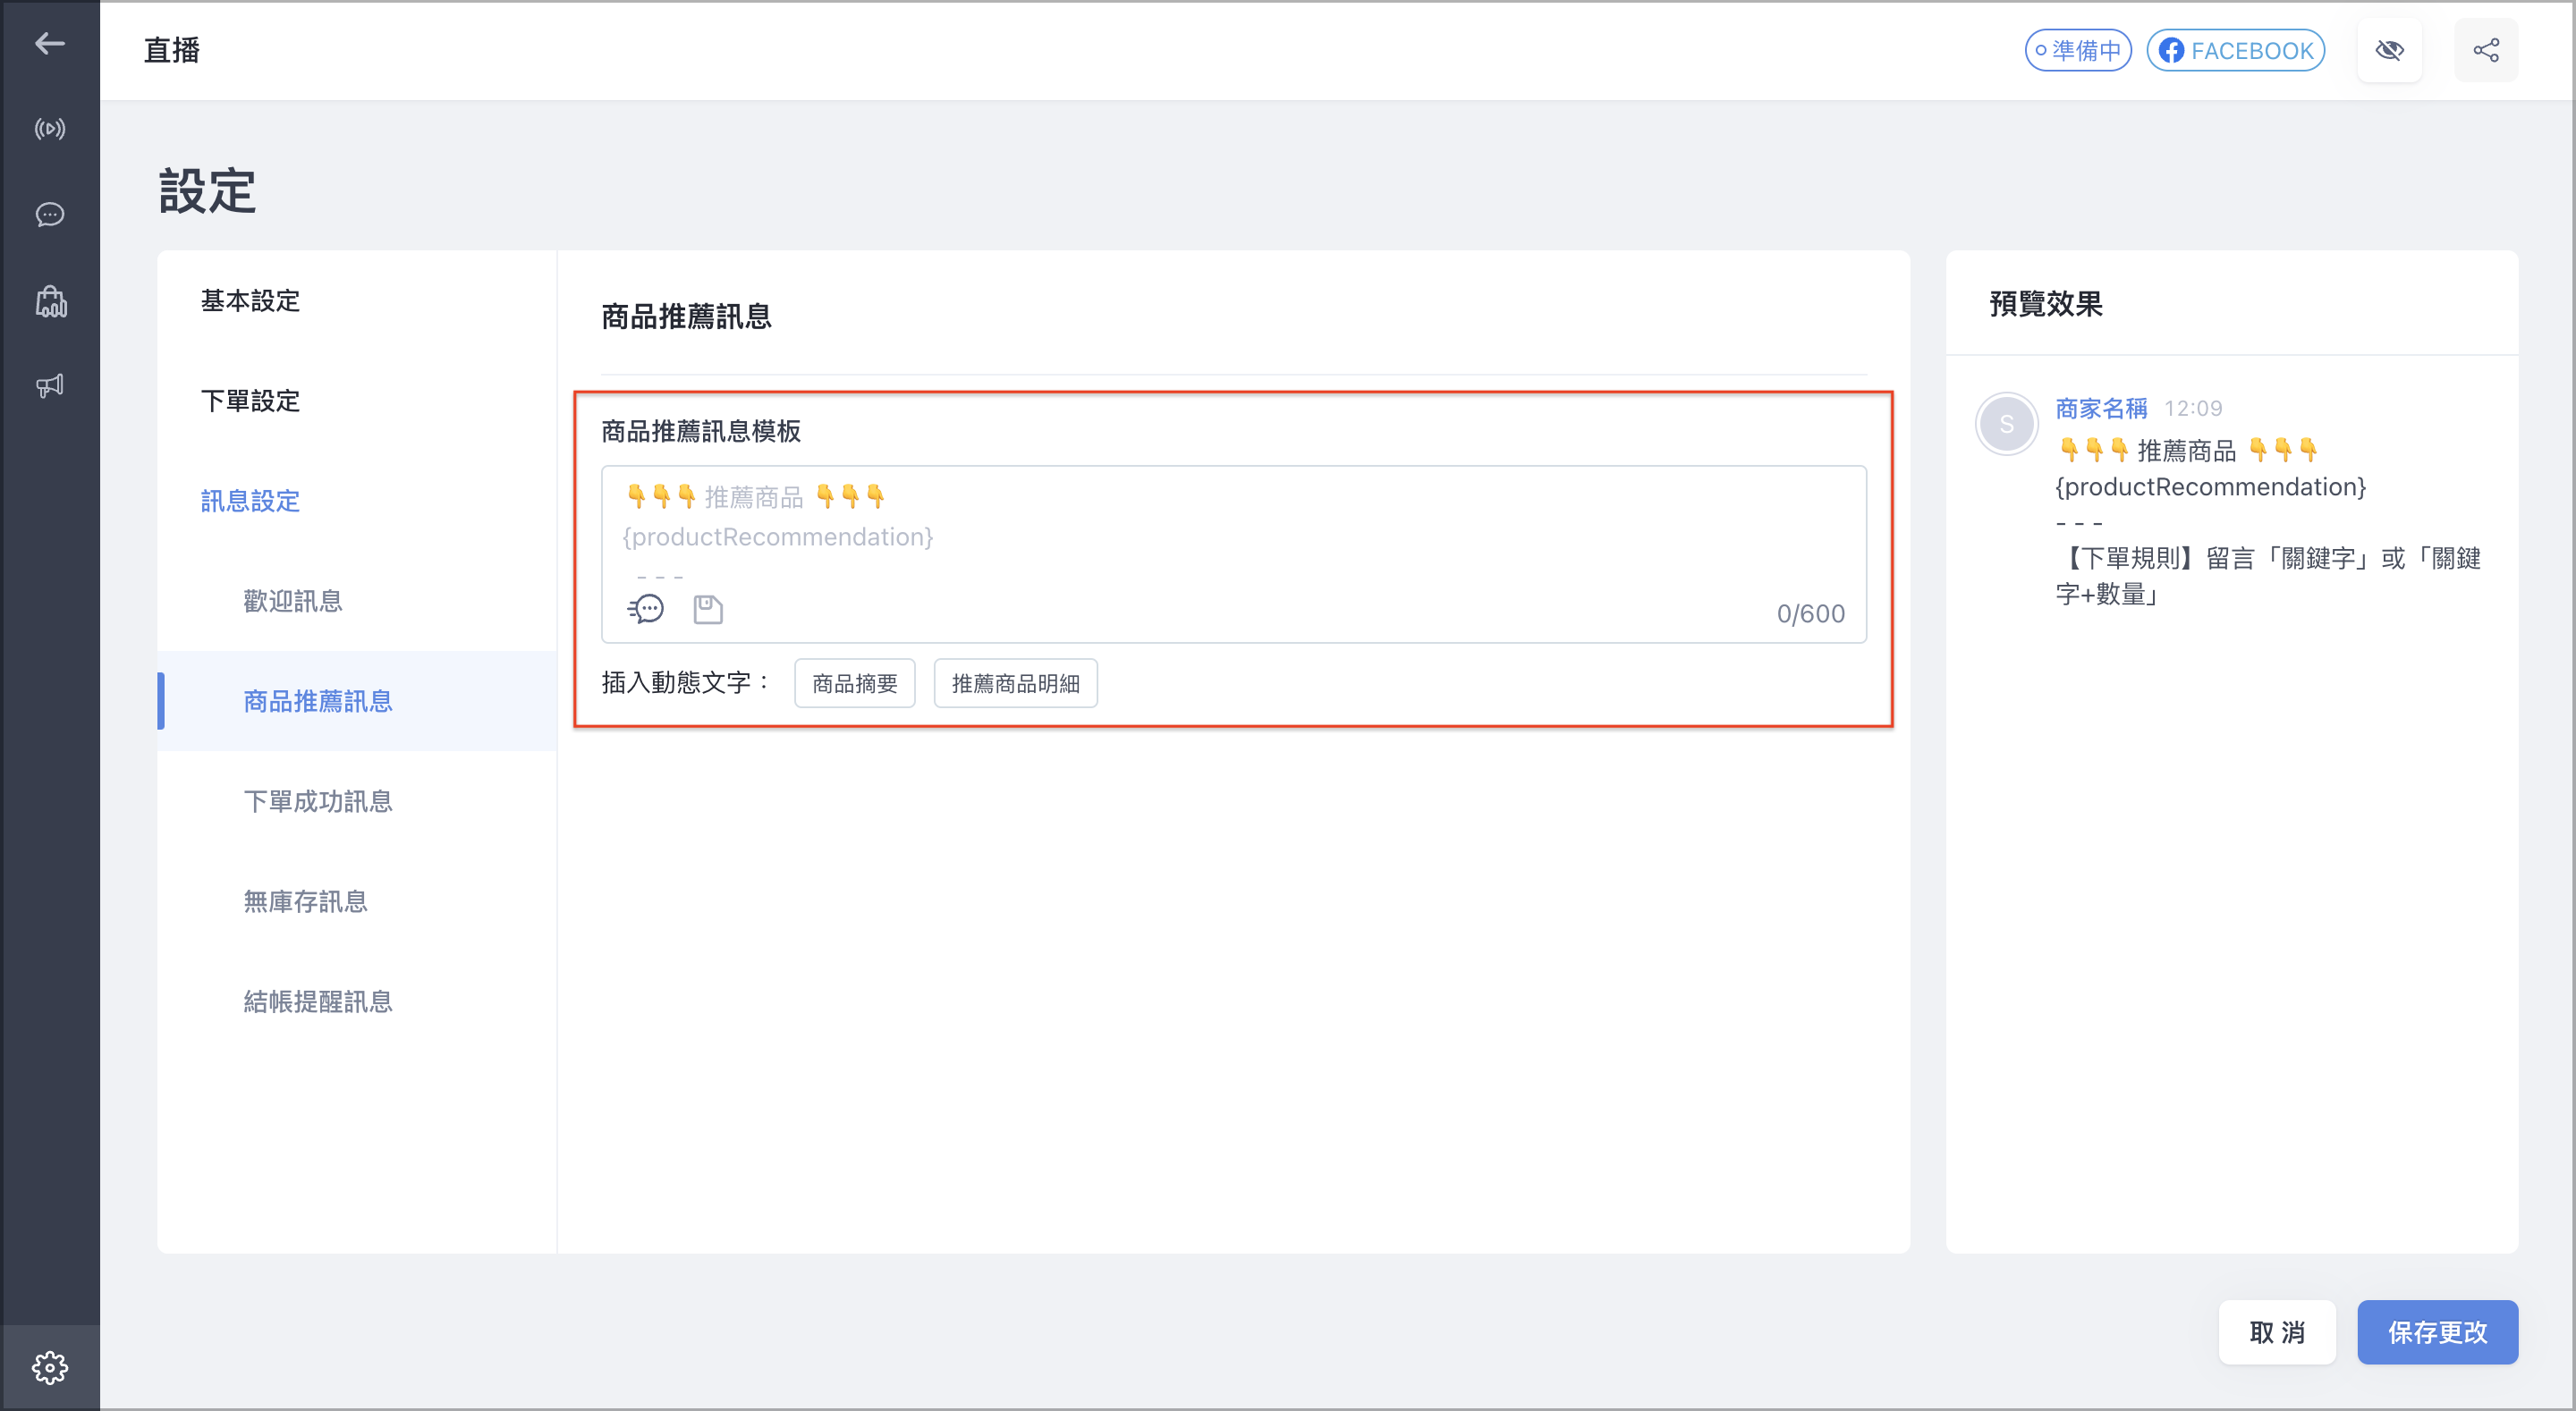Insert the 商品摘要 dynamic text

(x=855, y=683)
